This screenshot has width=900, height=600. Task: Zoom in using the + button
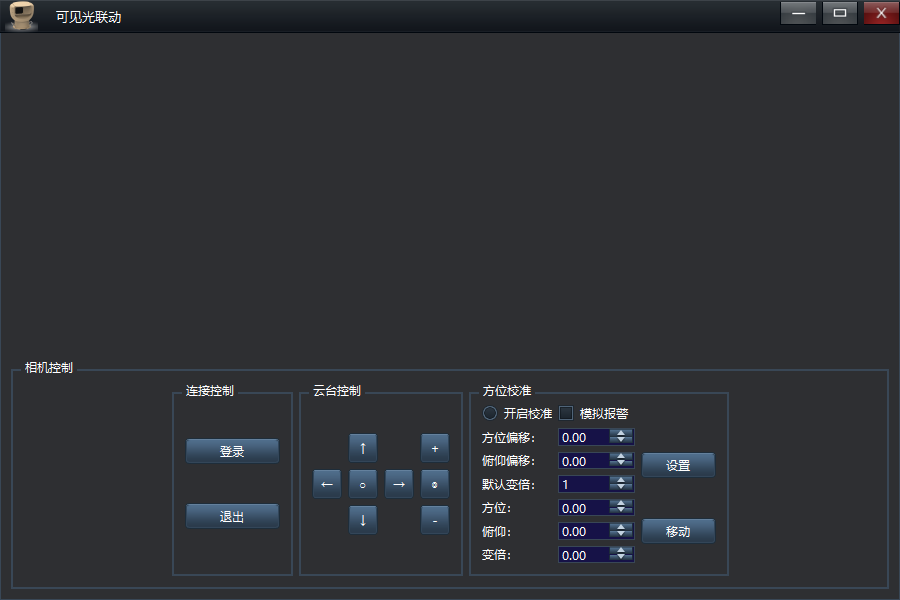click(x=434, y=448)
